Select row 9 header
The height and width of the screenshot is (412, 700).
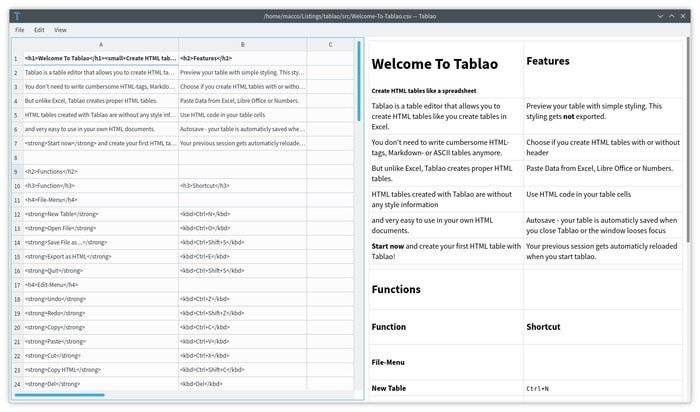click(17, 172)
